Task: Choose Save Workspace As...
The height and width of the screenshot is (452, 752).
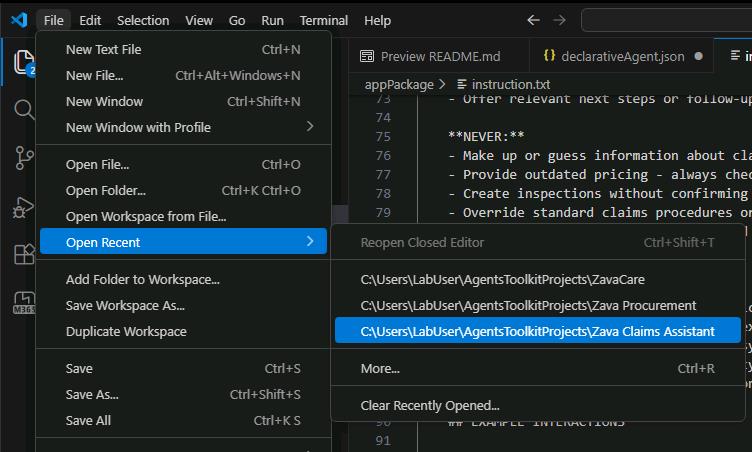Action: click(x=183, y=305)
